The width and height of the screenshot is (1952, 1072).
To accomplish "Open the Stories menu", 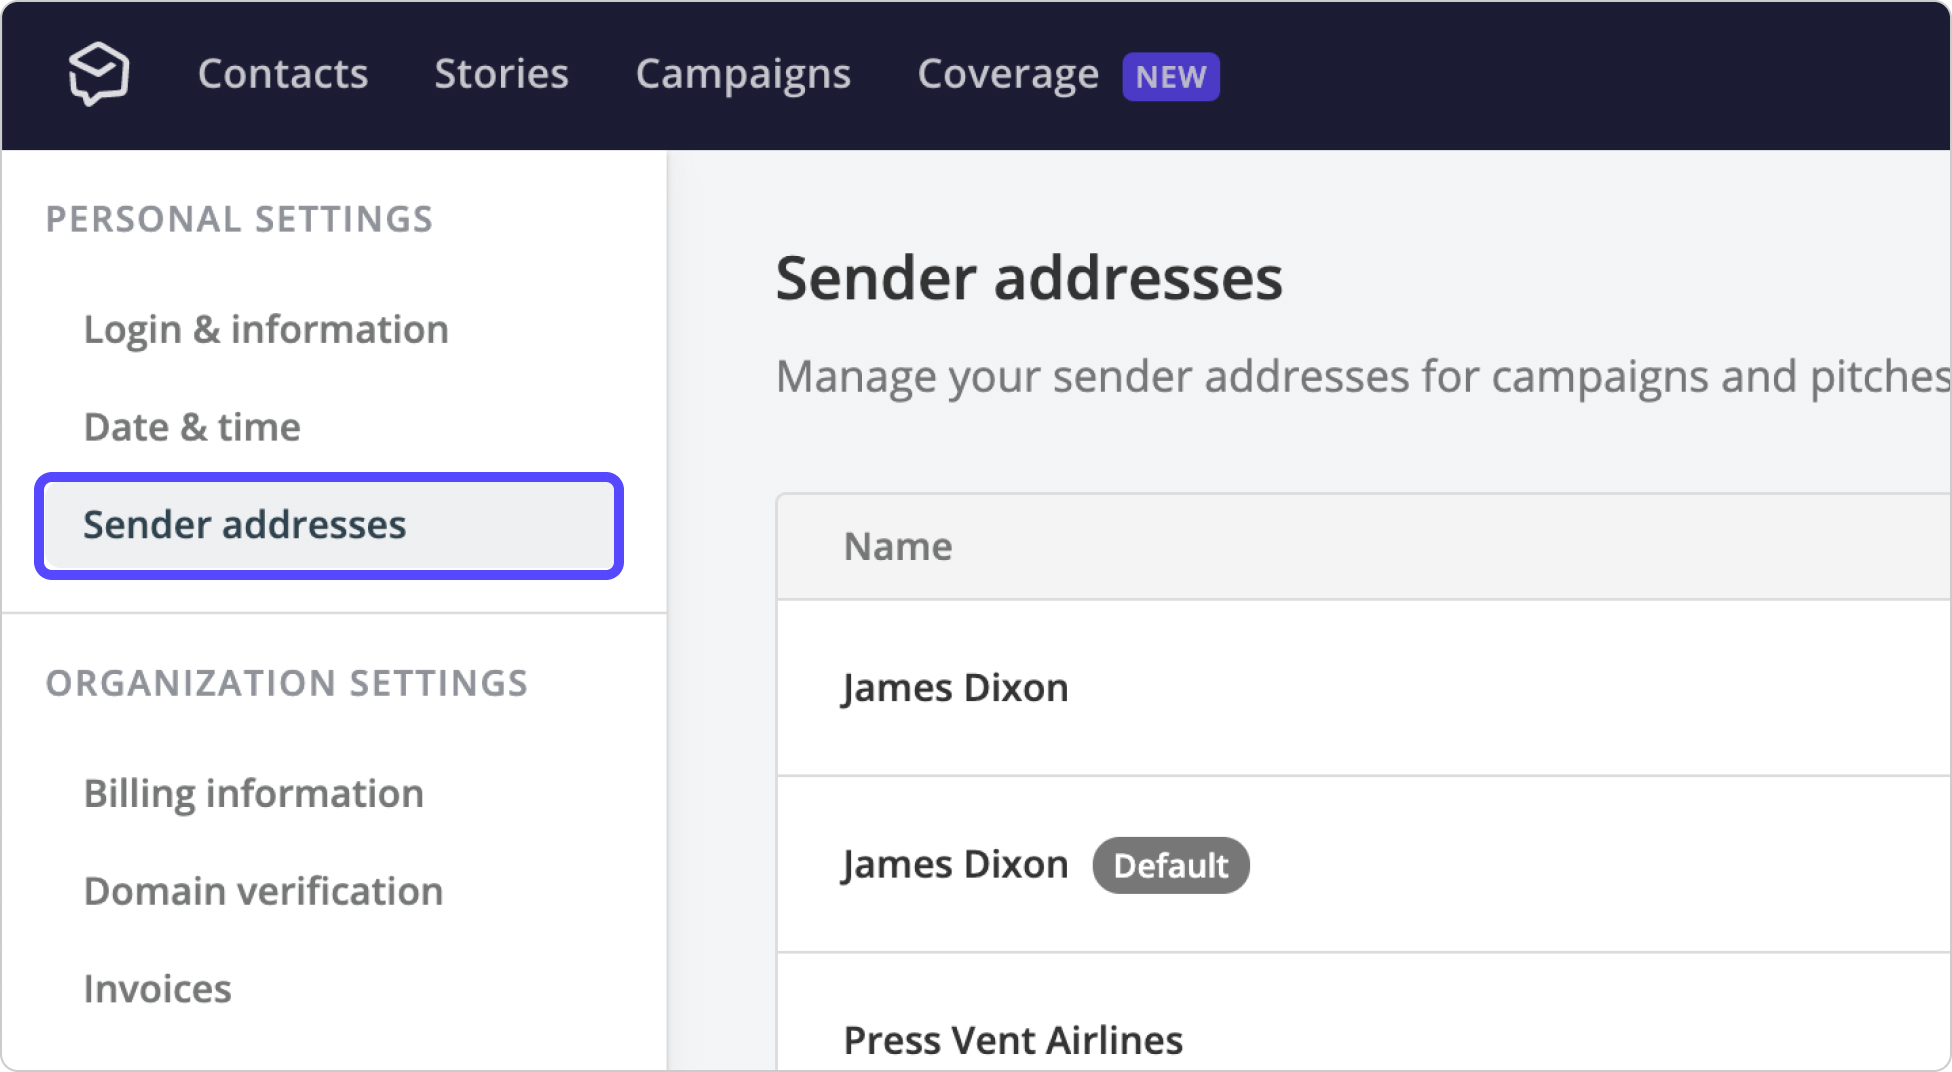I will click(x=501, y=74).
